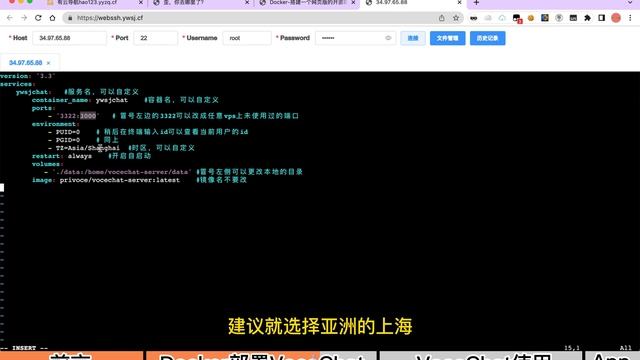
Task: Open the red profile avatar
Action: 616,18
